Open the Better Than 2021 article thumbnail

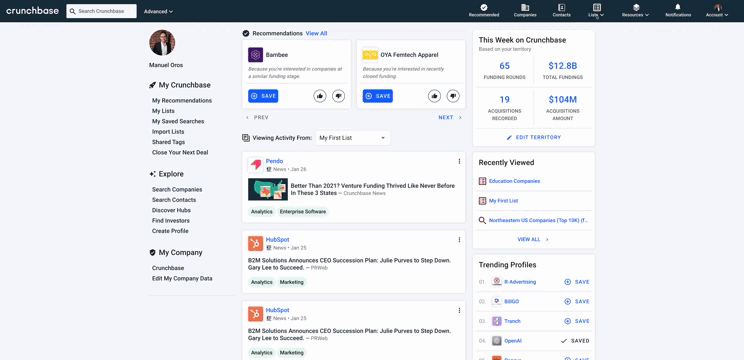[x=268, y=189]
